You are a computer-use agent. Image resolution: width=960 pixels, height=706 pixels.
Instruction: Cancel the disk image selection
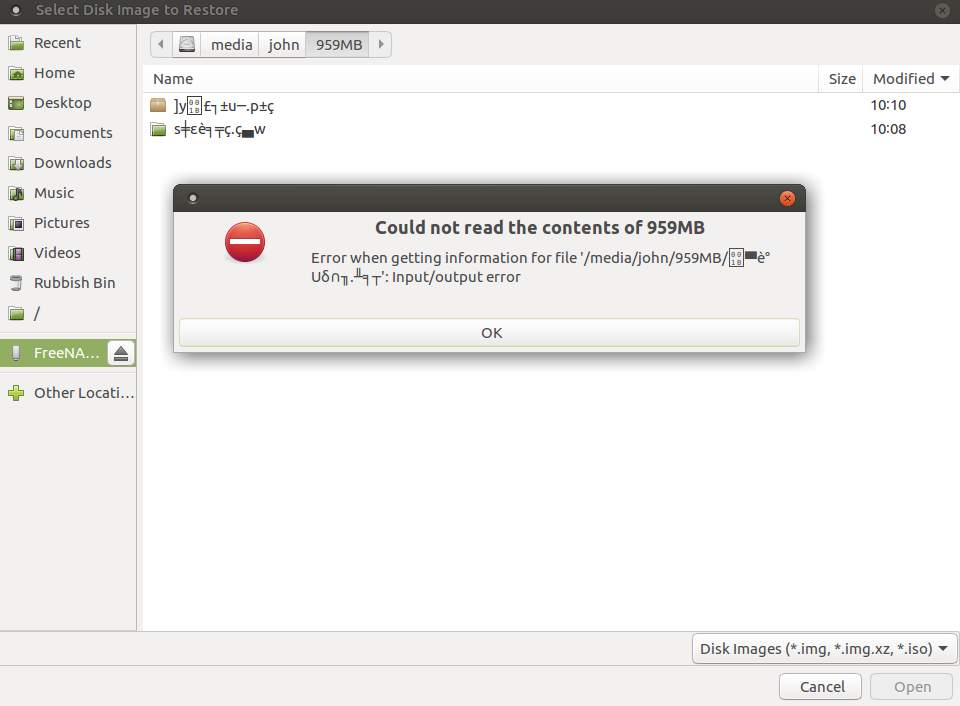[820, 686]
